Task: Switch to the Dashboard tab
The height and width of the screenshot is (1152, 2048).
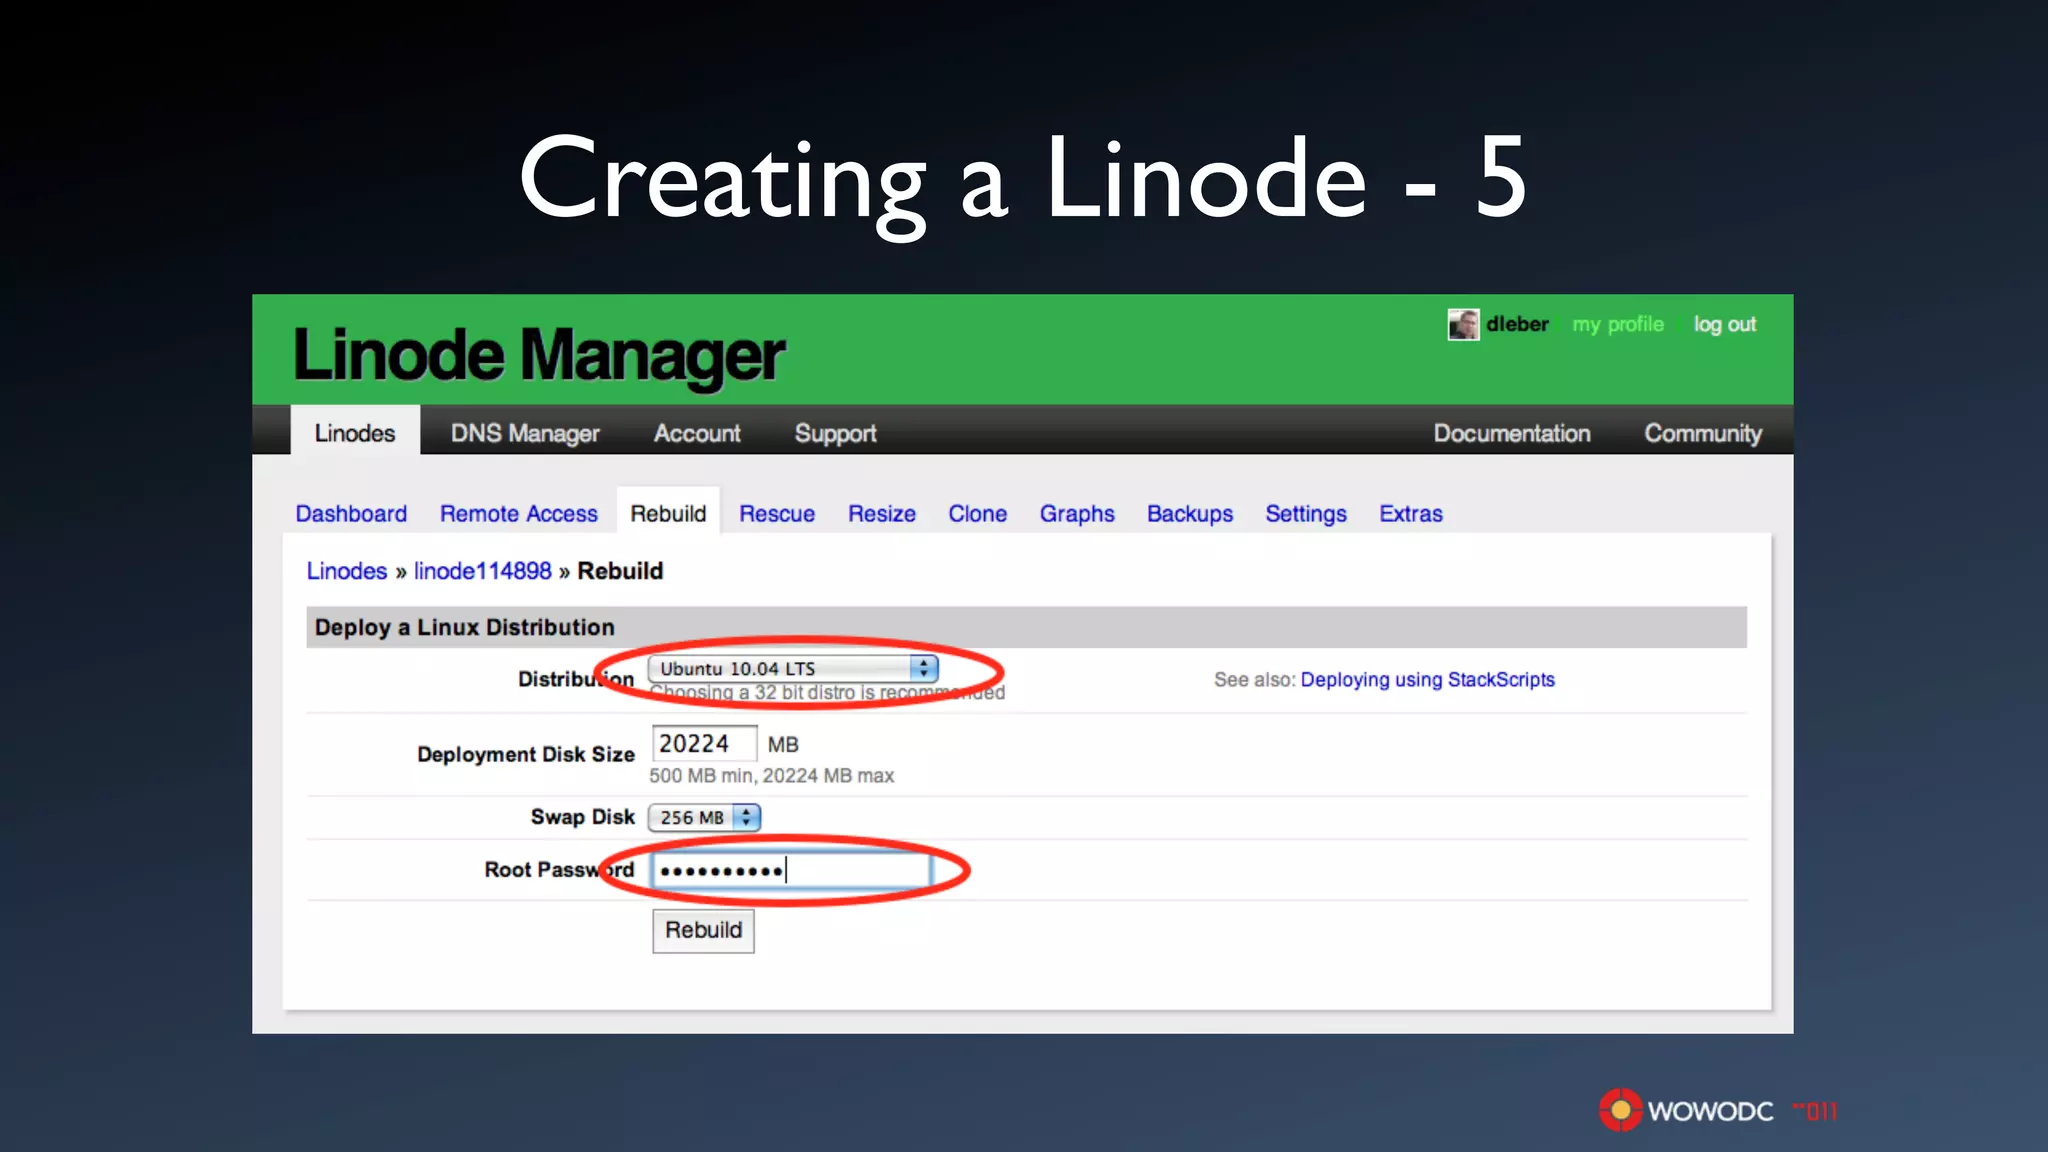Action: pyautogui.click(x=351, y=514)
